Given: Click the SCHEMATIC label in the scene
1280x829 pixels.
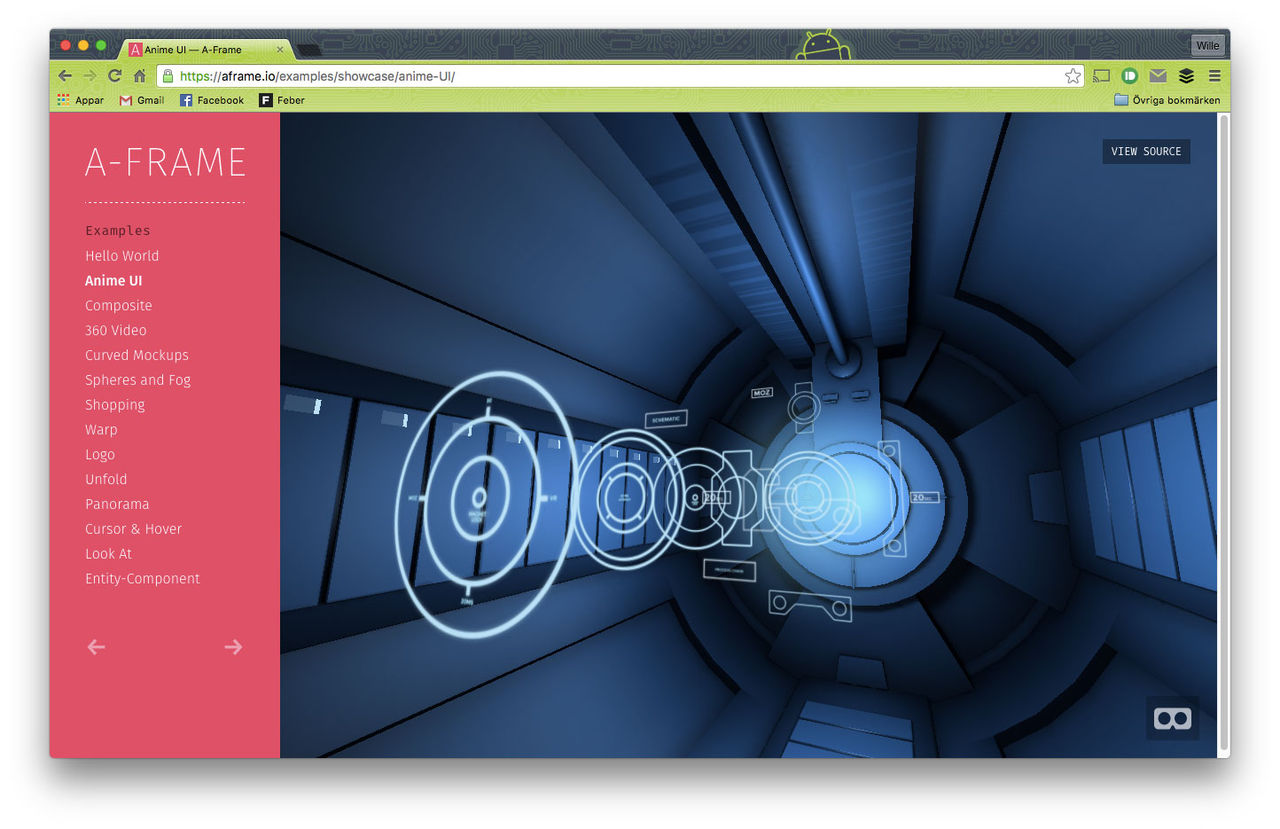Looking at the screenshot, I should point(666,420).
